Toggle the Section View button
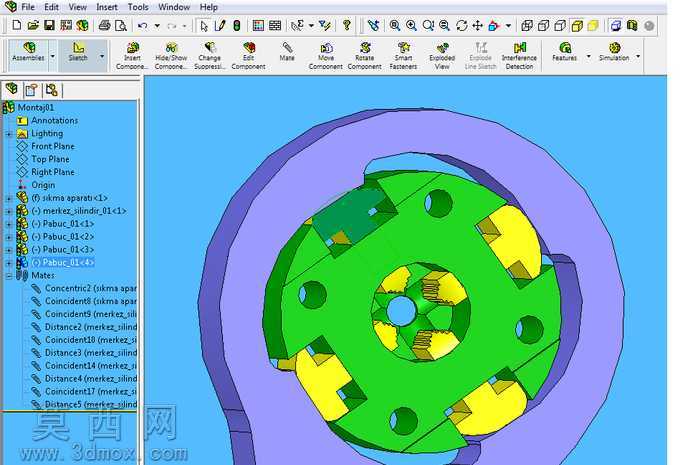 [632, 26]
